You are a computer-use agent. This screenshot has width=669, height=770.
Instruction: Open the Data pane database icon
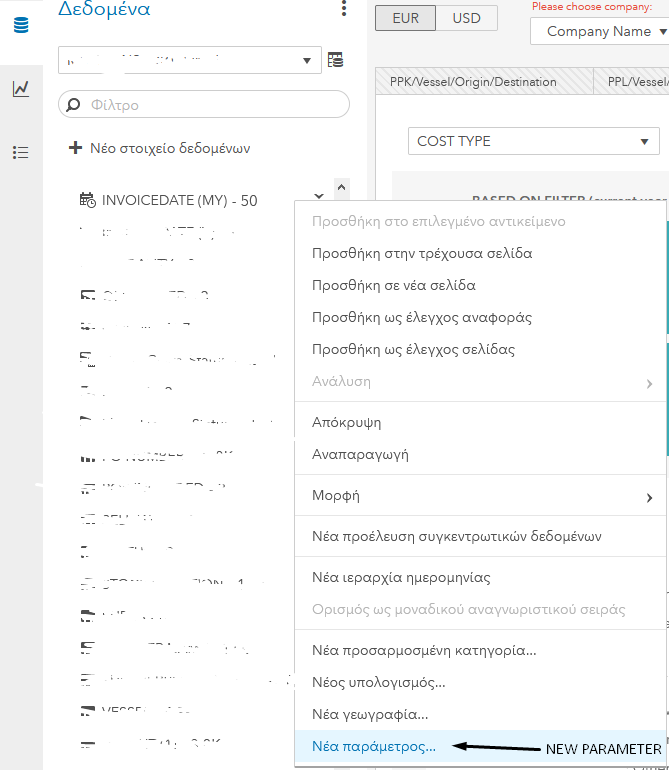pyautogui.click(x=20, y=25)
